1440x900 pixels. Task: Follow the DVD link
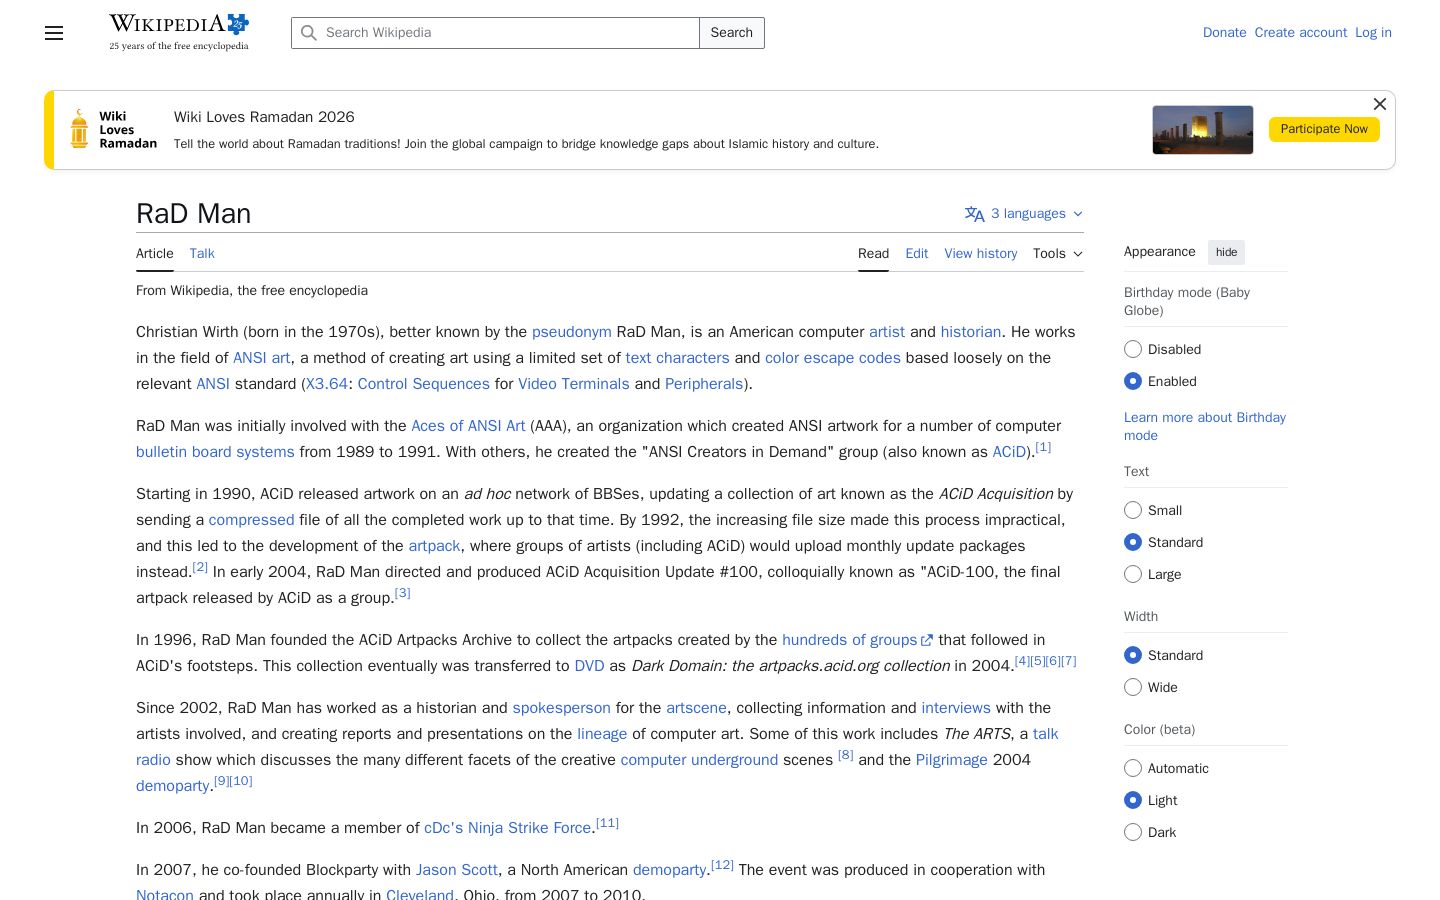point(589,666)
